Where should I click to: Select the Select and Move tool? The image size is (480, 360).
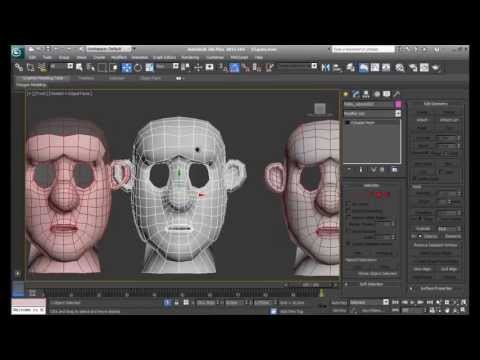pyautogui.click(x=127, y=68)
